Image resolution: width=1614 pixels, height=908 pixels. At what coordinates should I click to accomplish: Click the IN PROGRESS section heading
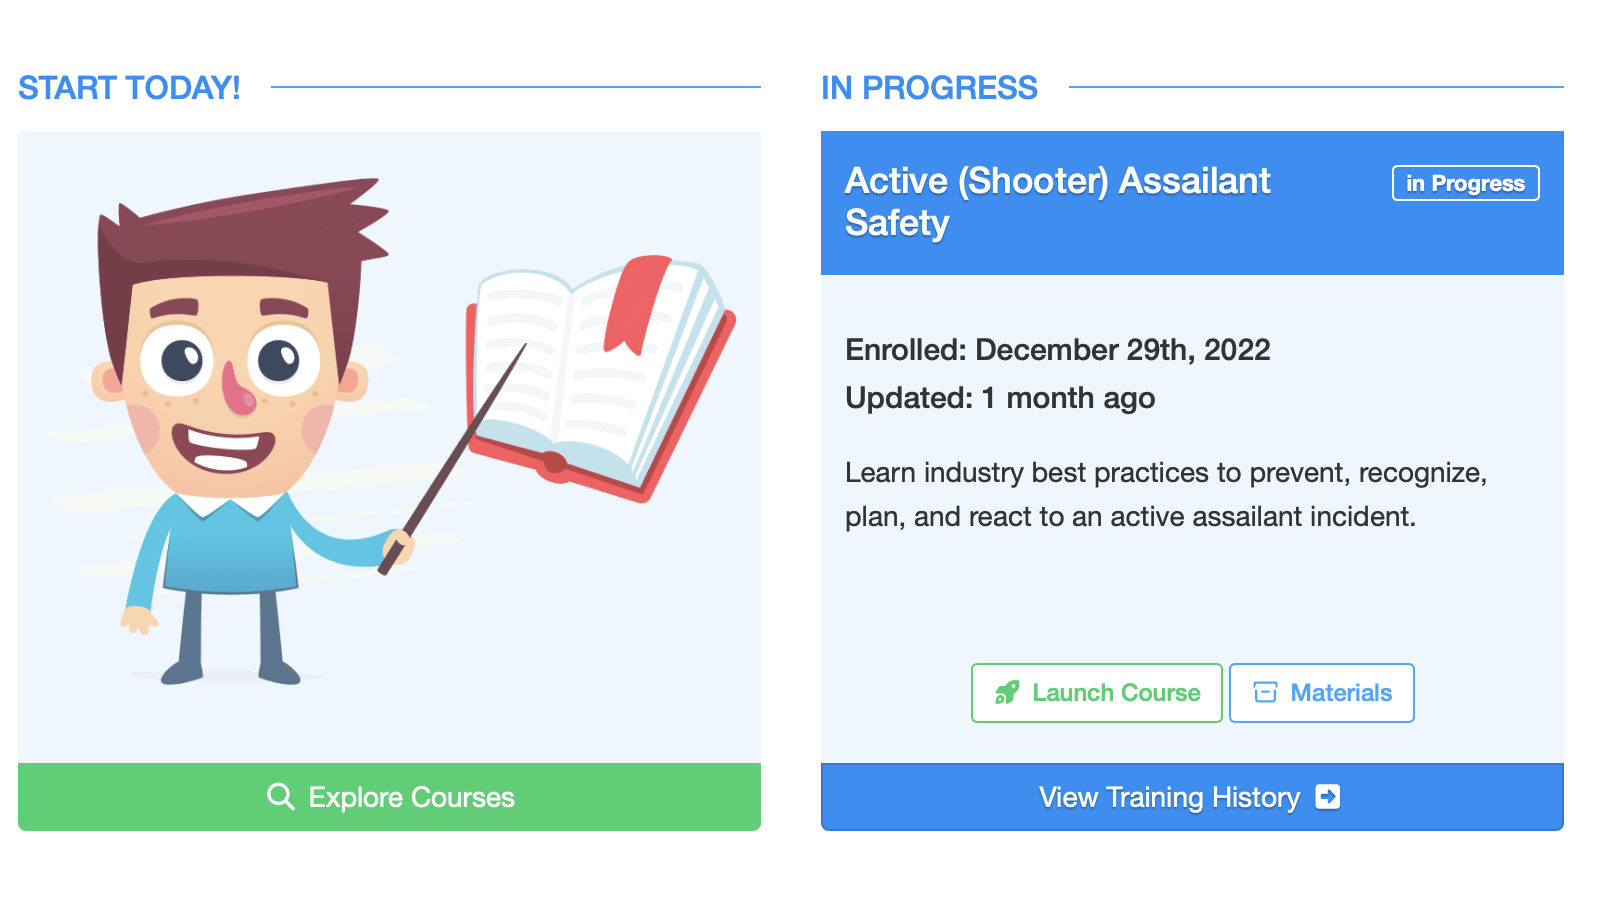pos(929,88)
